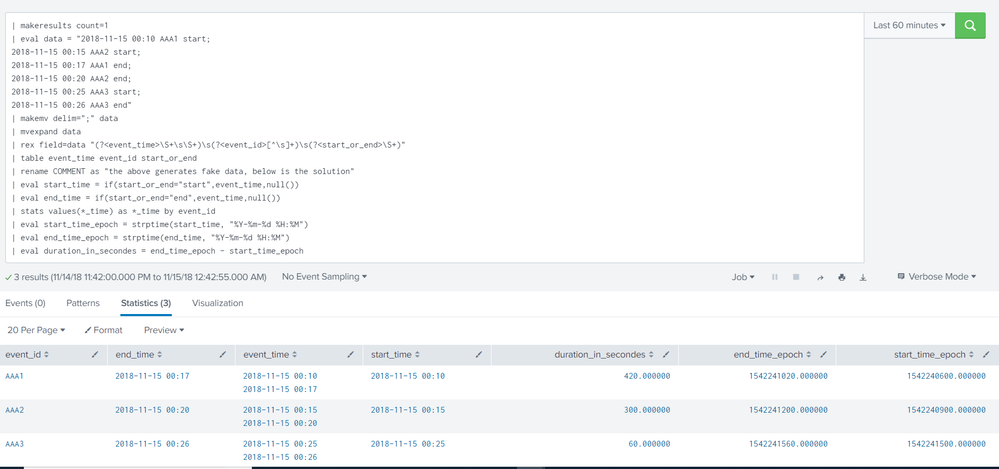
Task: Pause the running search job
Action: tap(775, 277)
